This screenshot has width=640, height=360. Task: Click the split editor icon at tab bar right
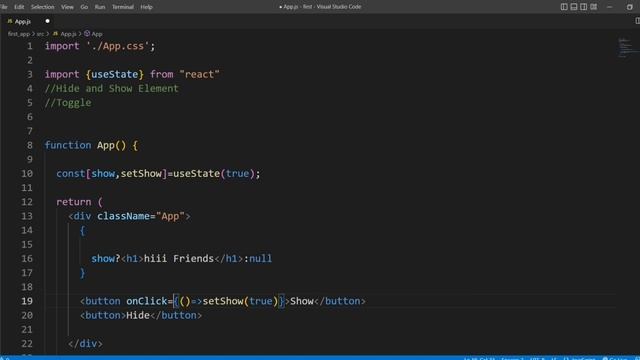(637, 21)
